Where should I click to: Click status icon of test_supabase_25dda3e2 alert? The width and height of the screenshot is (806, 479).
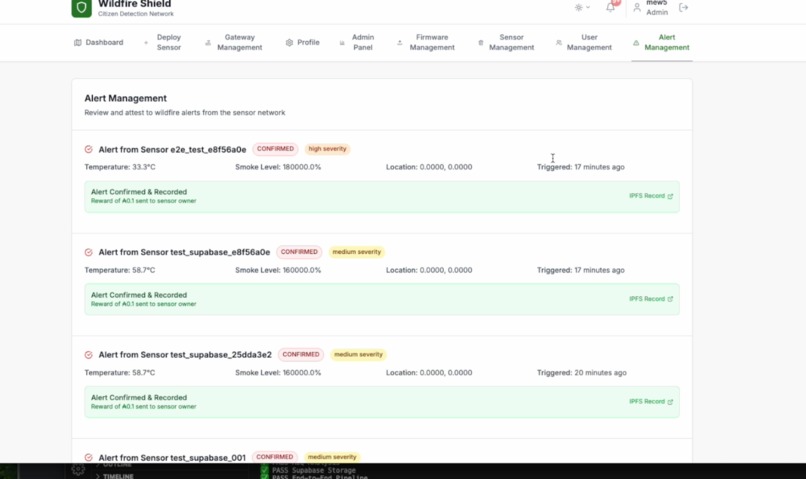click(88, 355)
